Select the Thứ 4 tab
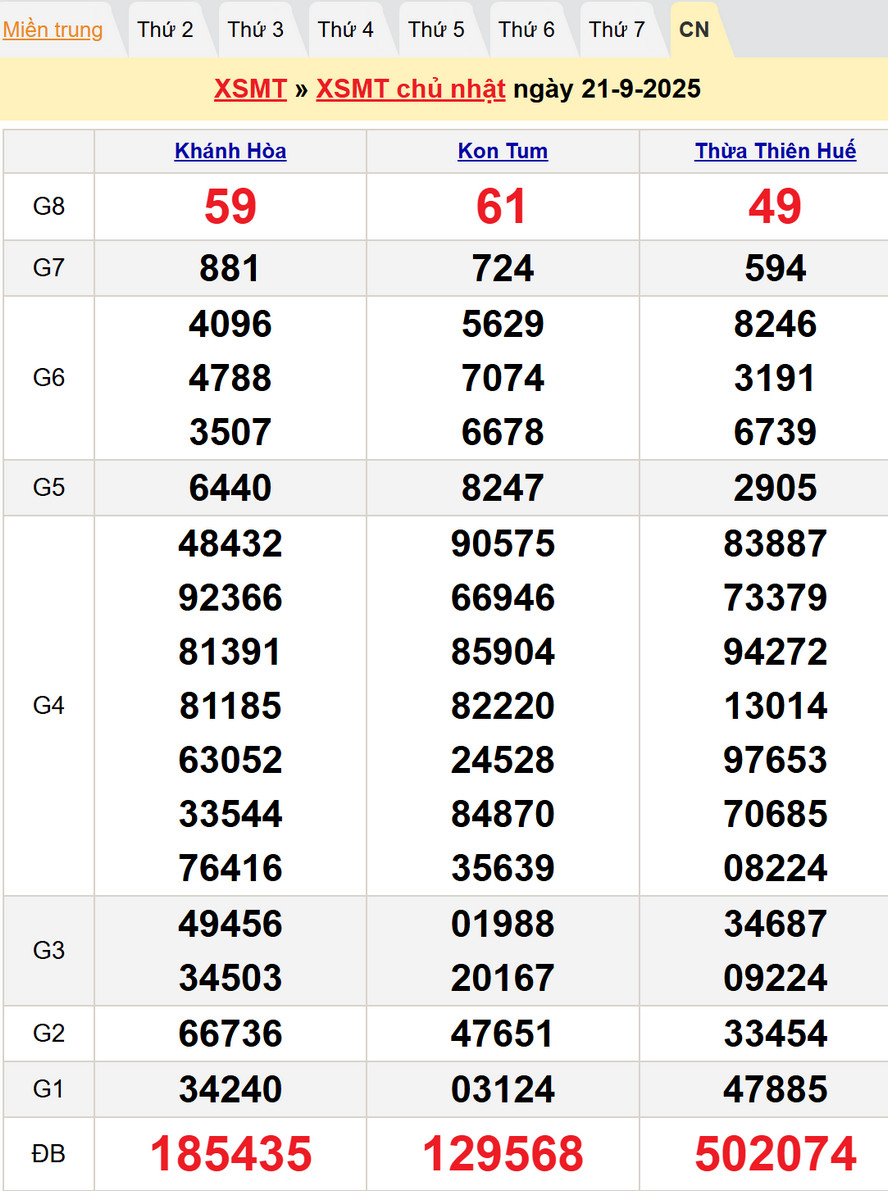Image resolution: width=888 pixels, height=1191 pixels. click(x=346, y=30)
